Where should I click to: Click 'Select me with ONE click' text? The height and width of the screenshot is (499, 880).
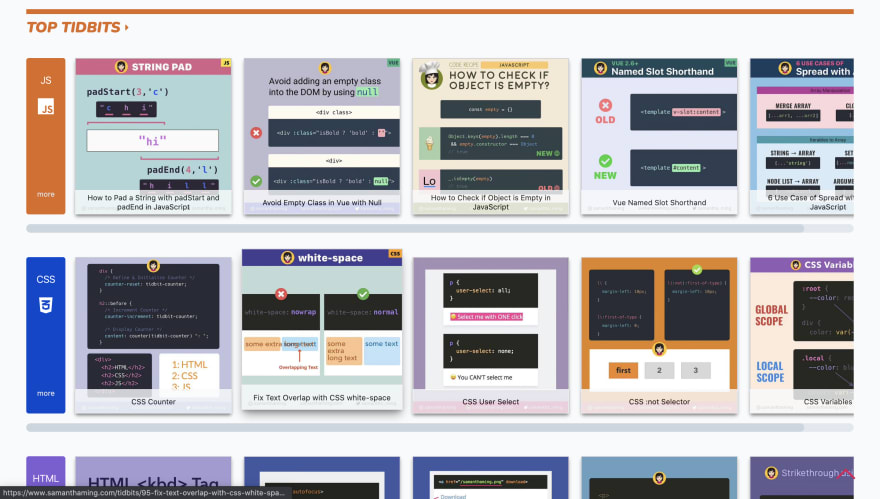pyautogui.click(x=487, y=317)
